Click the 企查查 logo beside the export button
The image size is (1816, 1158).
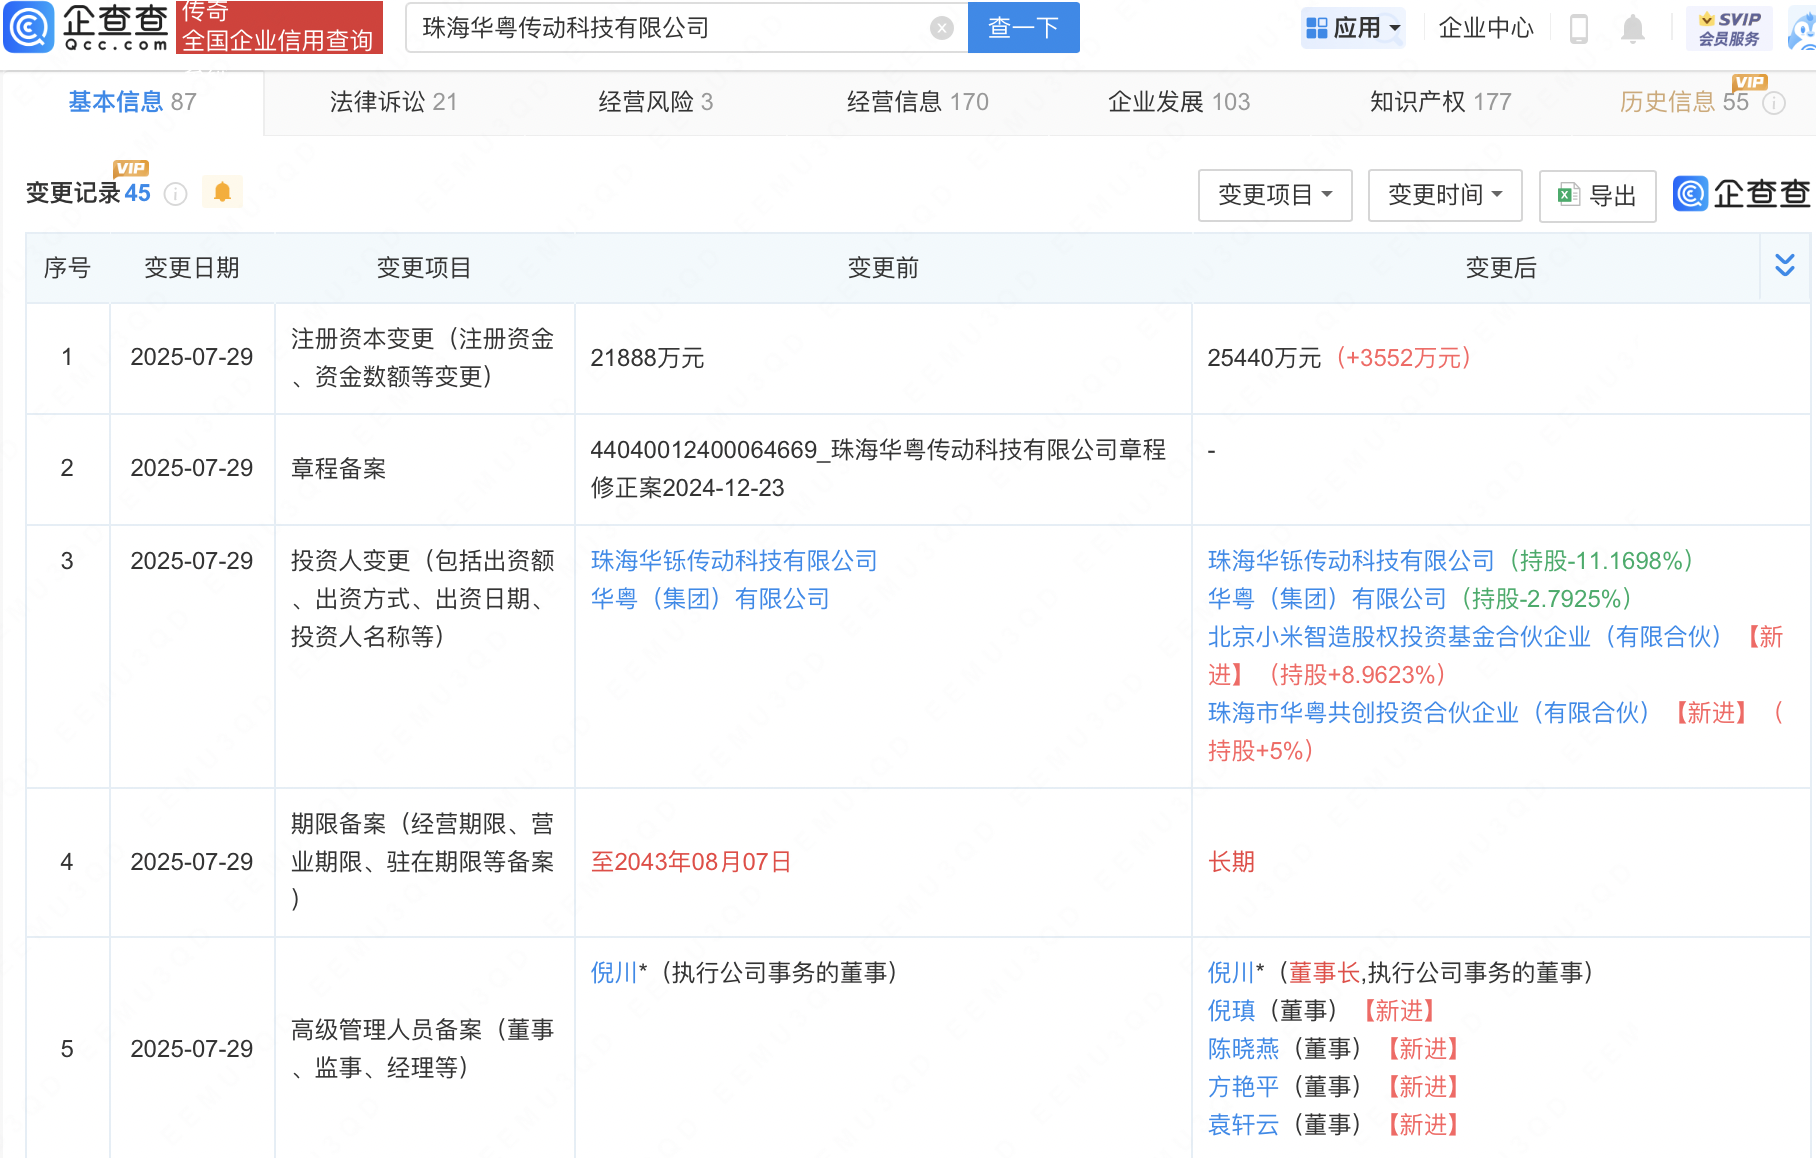tap(1741, 194)
